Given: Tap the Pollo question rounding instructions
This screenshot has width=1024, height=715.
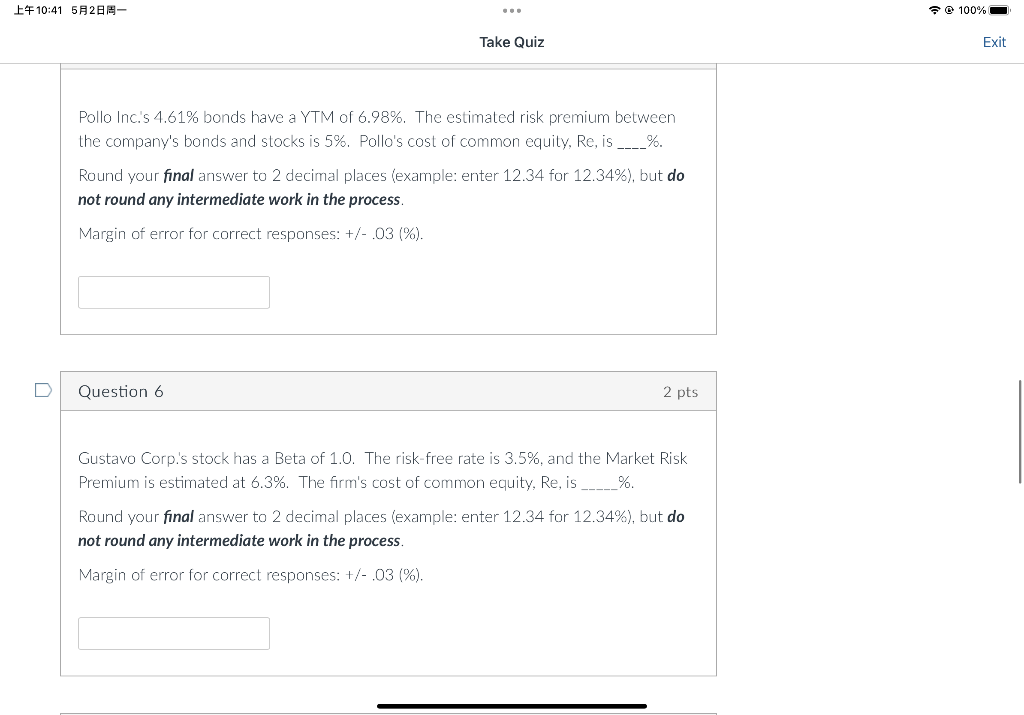Looking at the screenshot, I should [x=381, y=187].
